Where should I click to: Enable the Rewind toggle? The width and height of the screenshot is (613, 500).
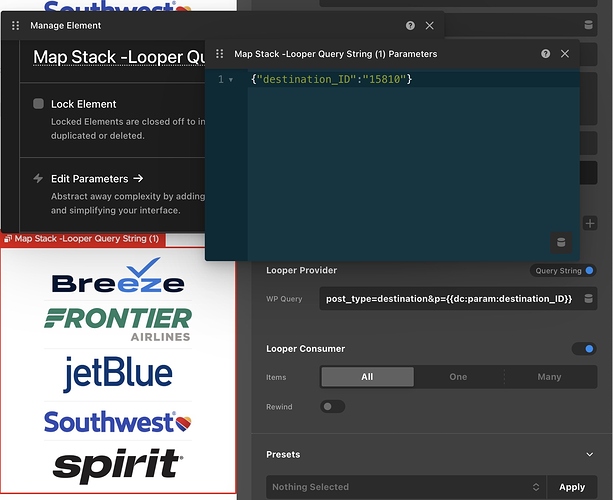click(x=332, y=406)
